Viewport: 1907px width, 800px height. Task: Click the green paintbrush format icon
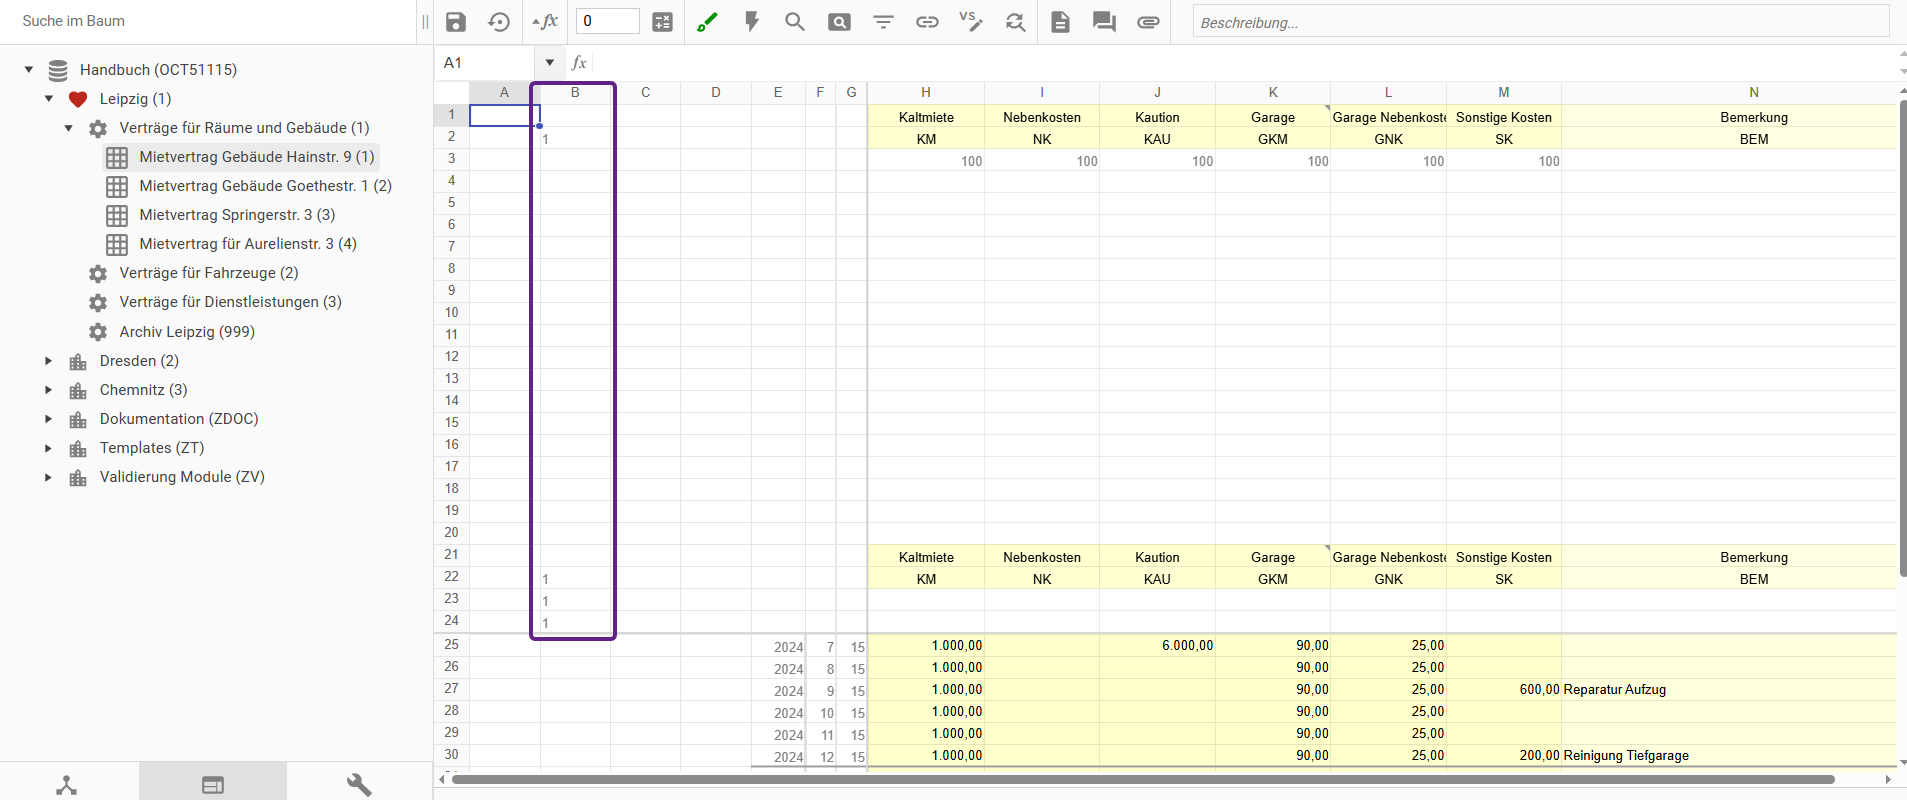[707, 22]
